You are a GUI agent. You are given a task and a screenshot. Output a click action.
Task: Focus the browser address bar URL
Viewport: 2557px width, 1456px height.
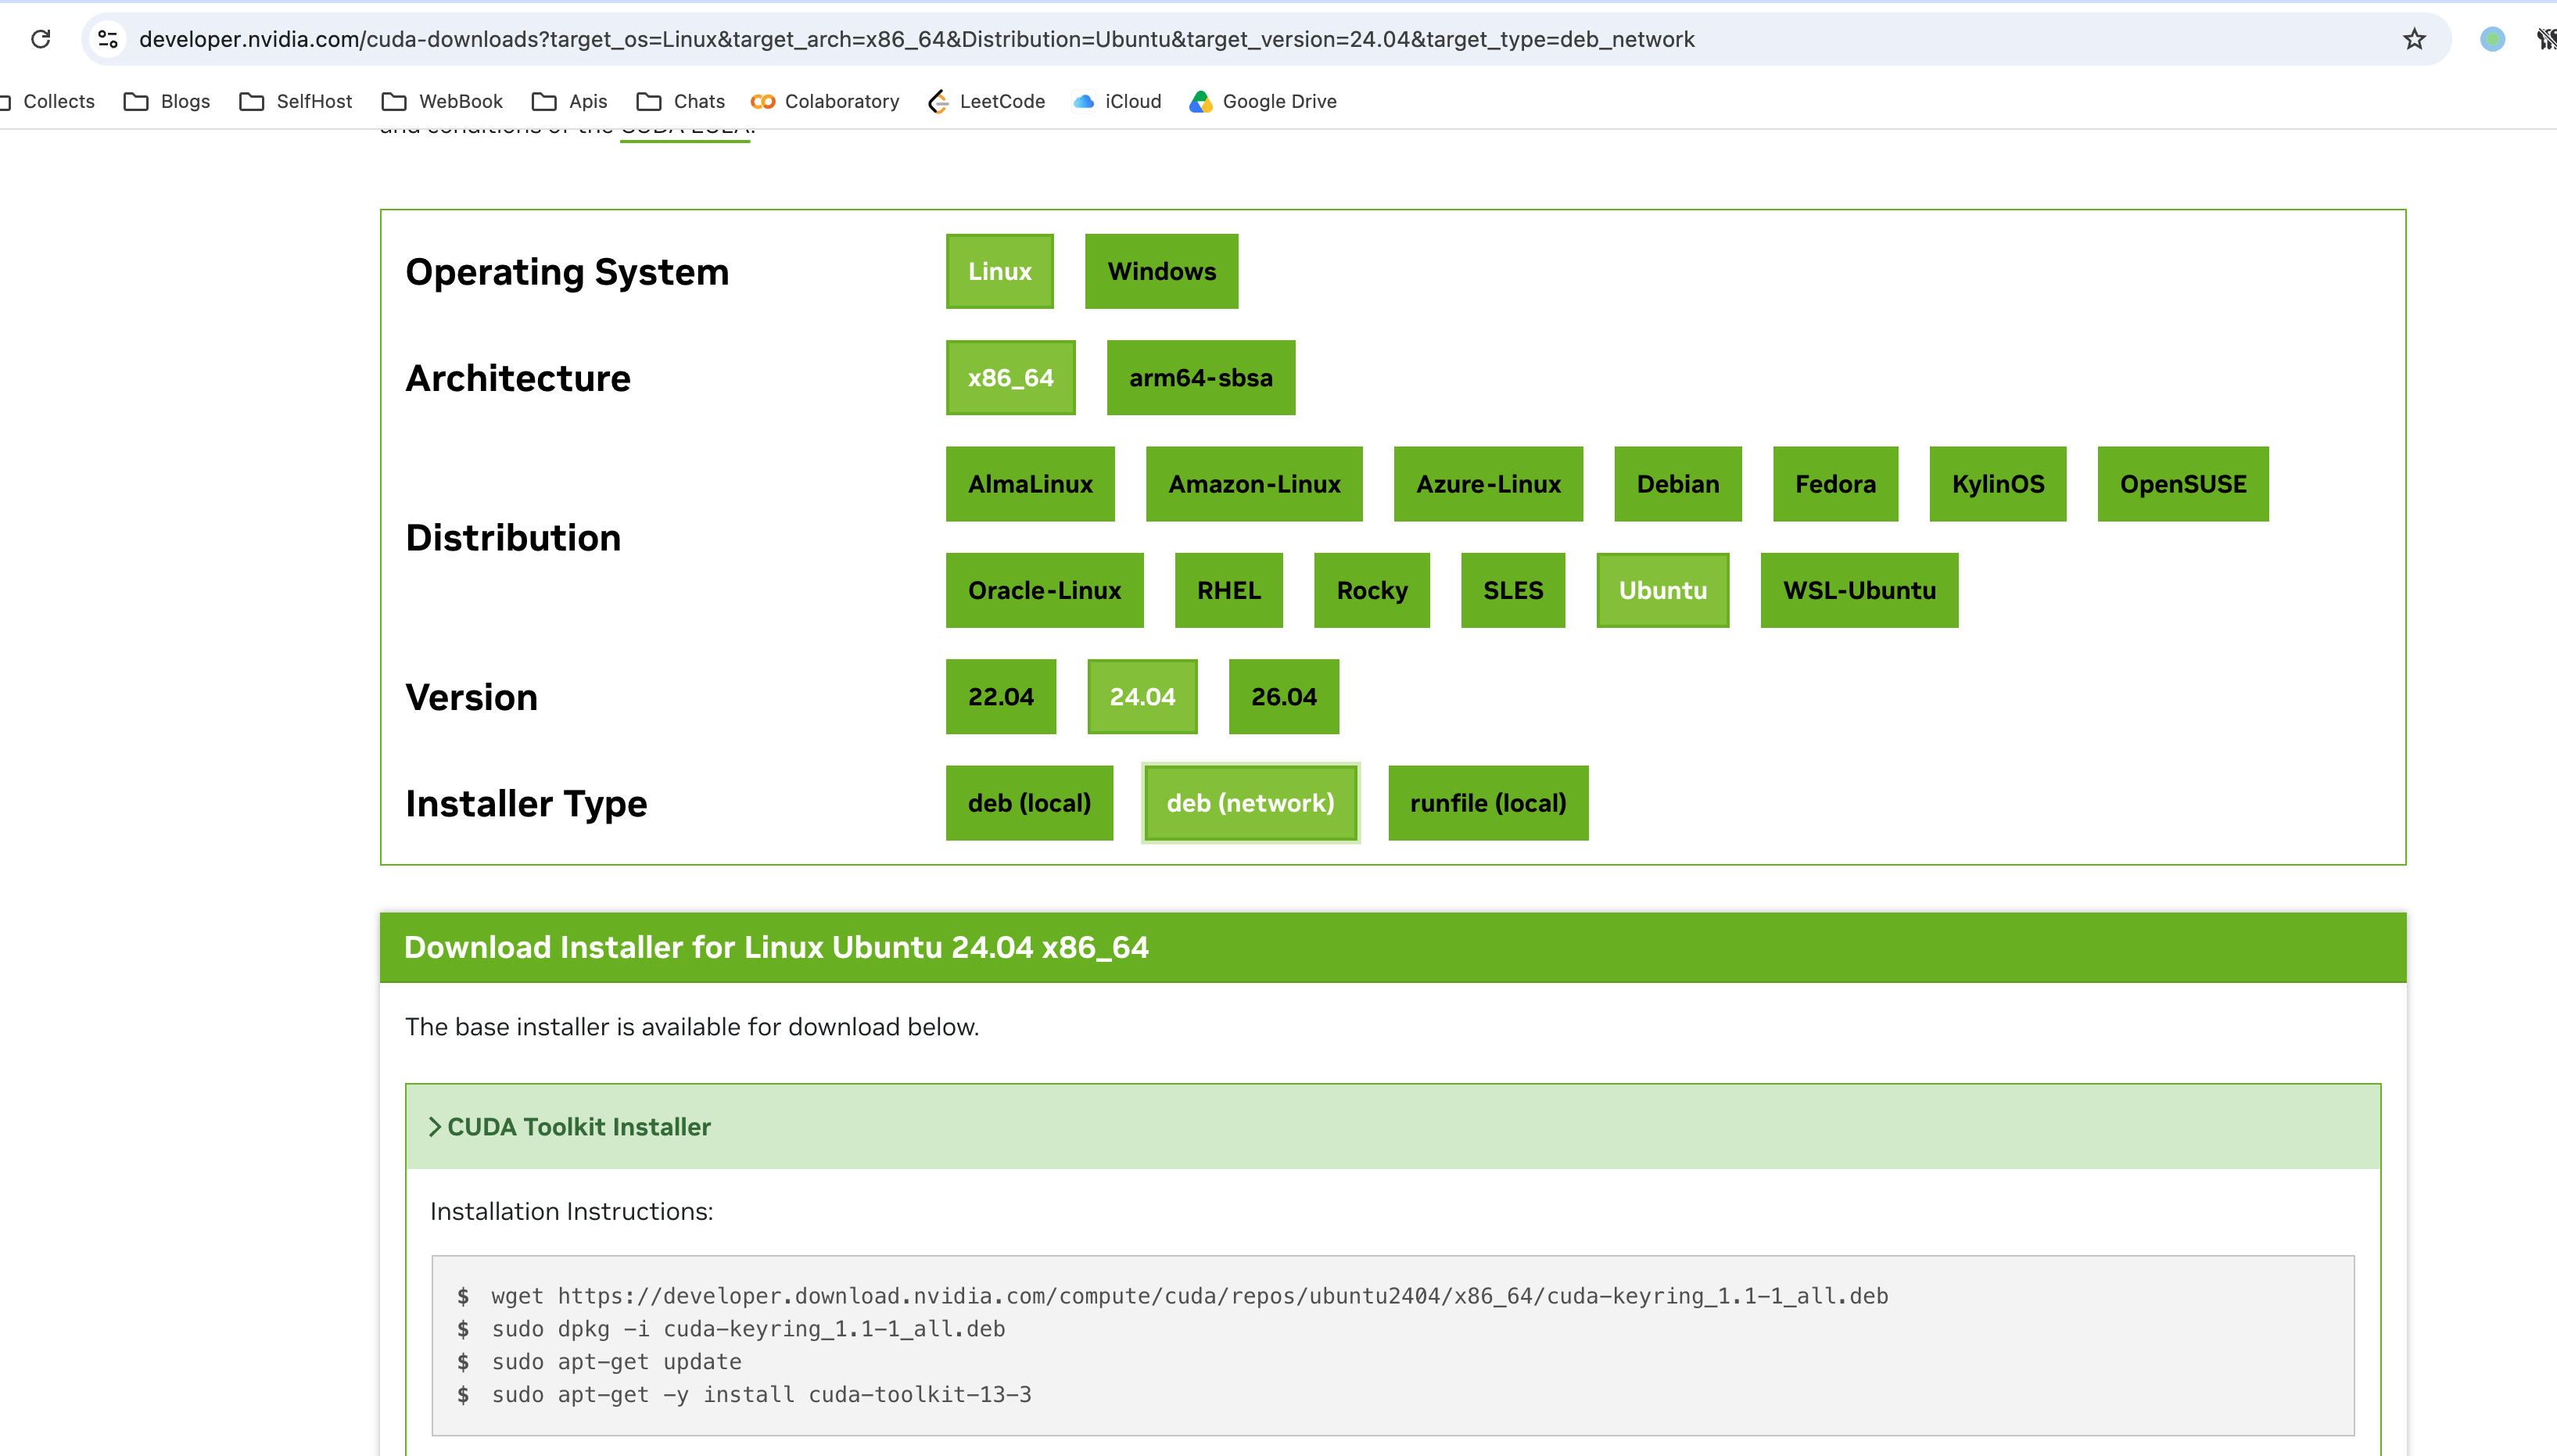(916, 39)
